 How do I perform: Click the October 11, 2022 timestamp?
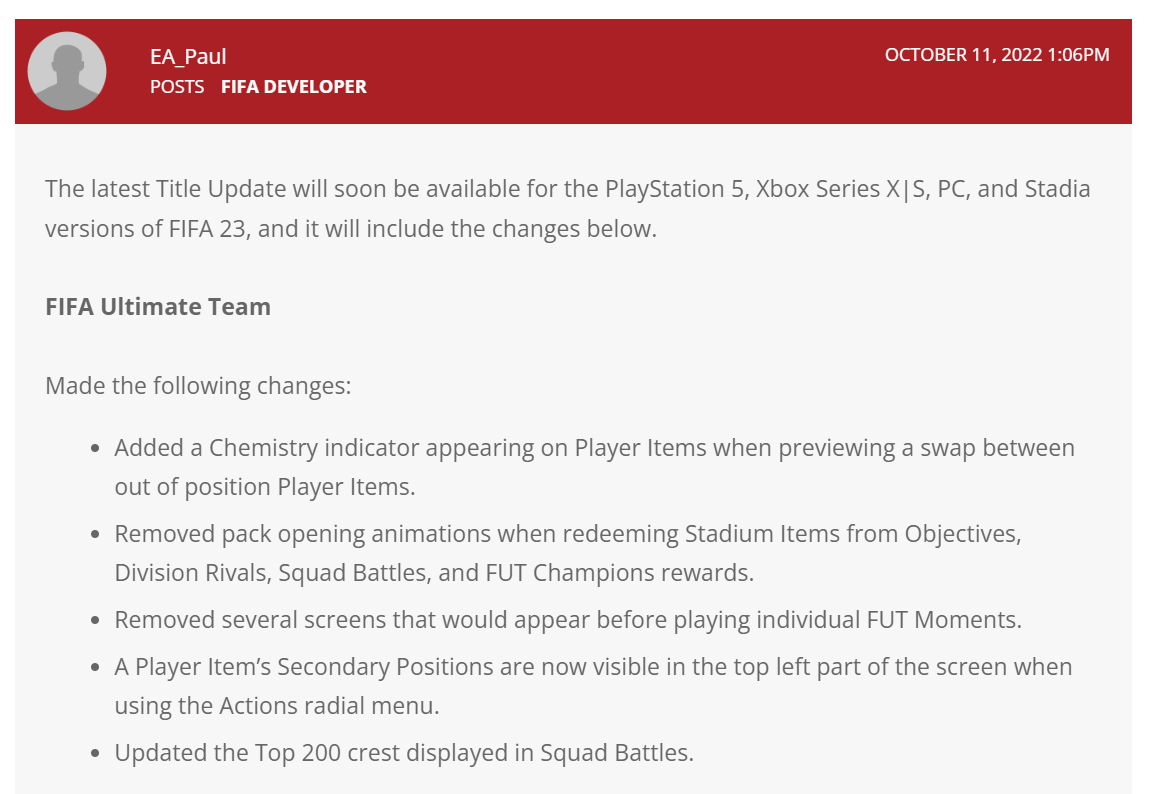pos(997,55)
